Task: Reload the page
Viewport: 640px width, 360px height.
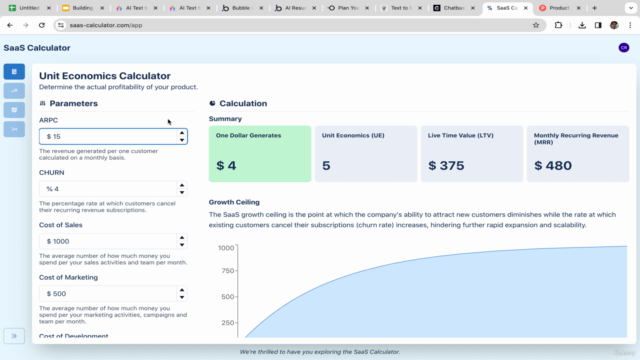Action: [x=42, y=25]
